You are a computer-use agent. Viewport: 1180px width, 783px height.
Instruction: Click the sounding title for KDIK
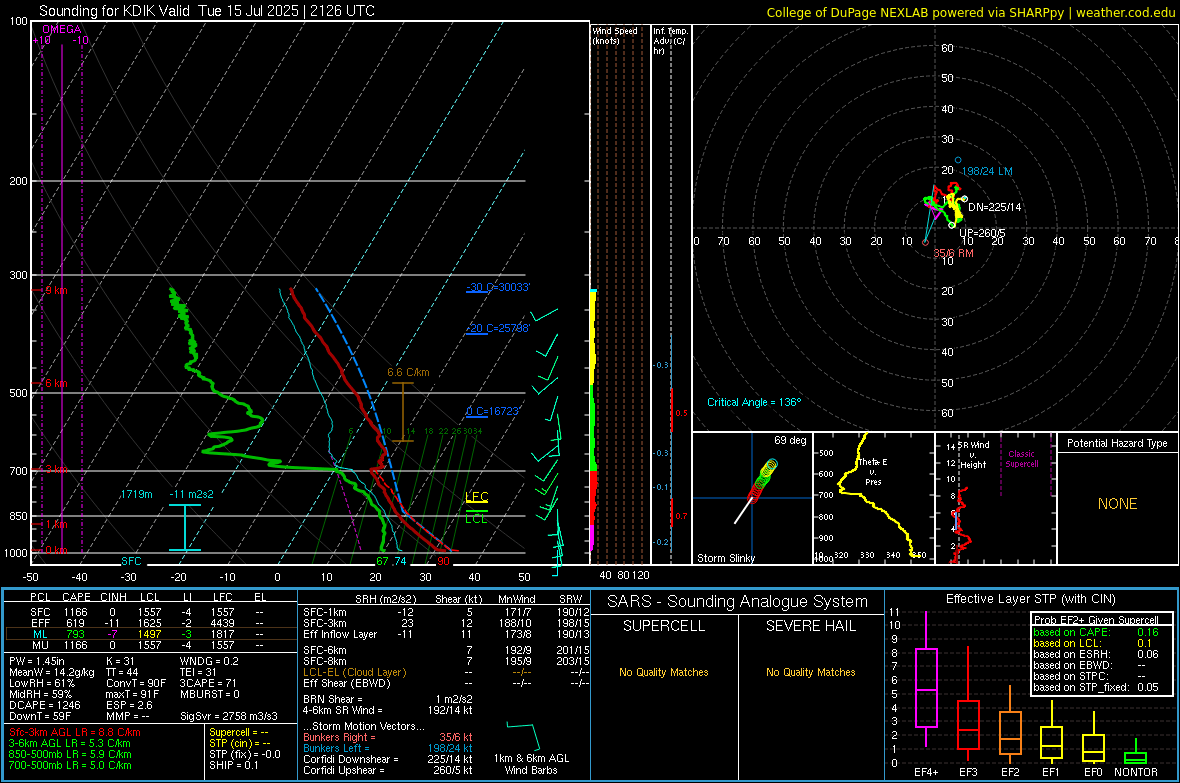pos(206,11)
